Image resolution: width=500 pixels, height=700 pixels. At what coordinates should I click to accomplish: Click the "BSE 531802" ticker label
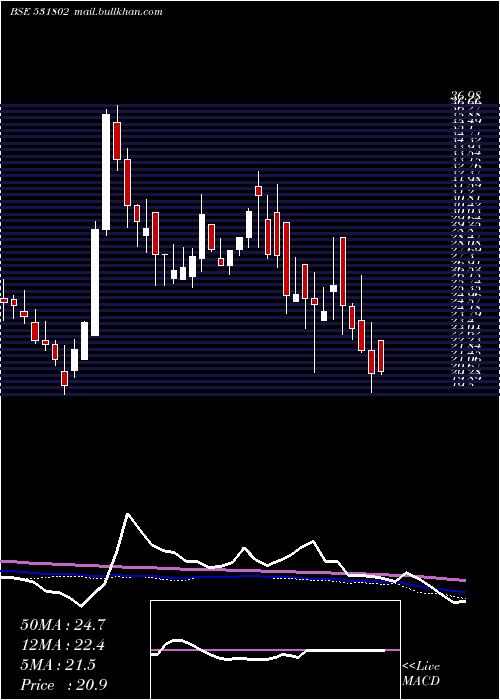click(39, 12)
